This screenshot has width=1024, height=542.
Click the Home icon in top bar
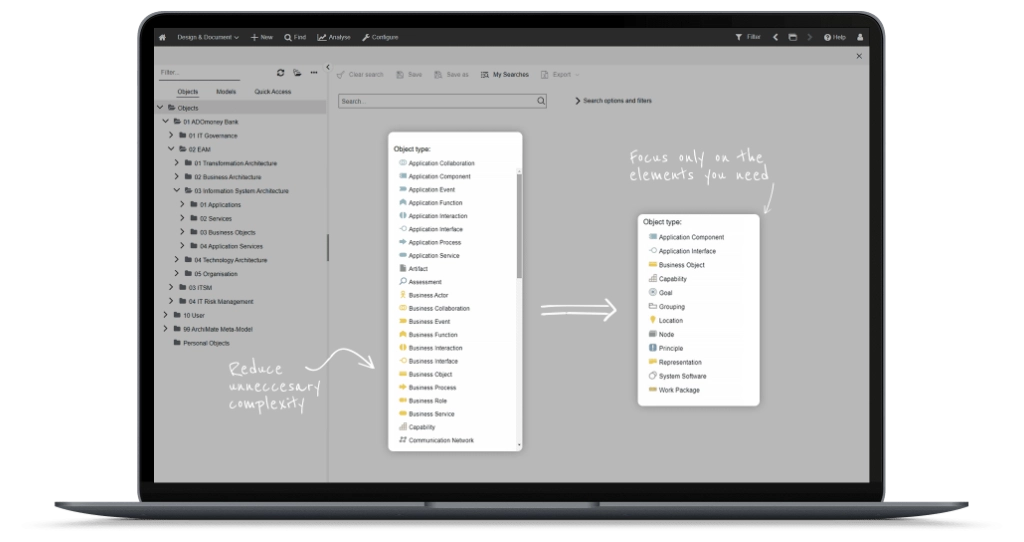click(162, 37)
